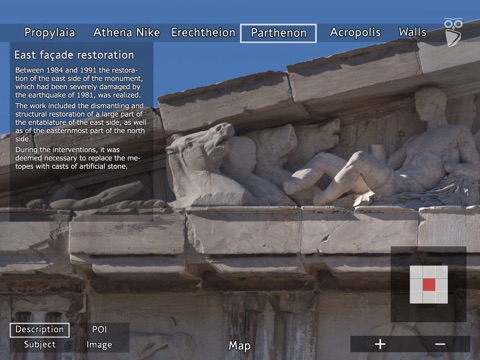480x360 pixels.
Task: Zoom out with the minus icon
Action: click(440, 344)
